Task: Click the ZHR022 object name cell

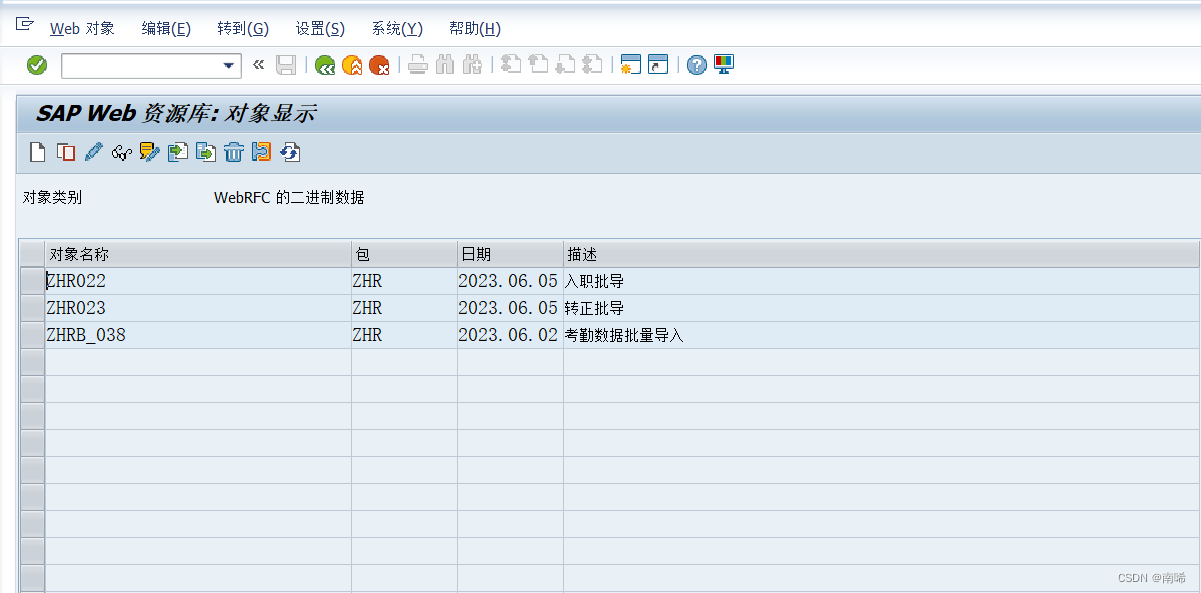Action: (198, 281)
